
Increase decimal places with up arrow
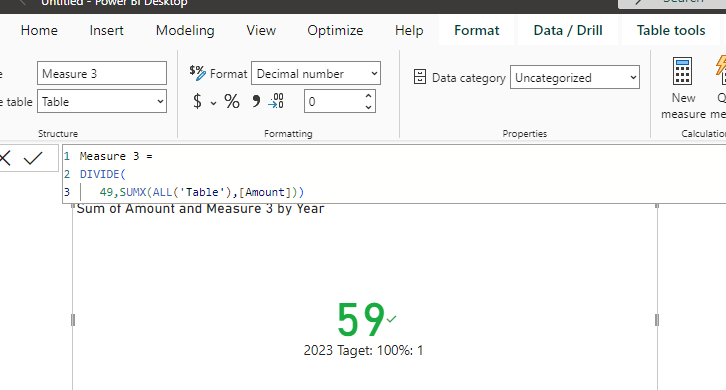pyautogui.click(x=369, y=96)
